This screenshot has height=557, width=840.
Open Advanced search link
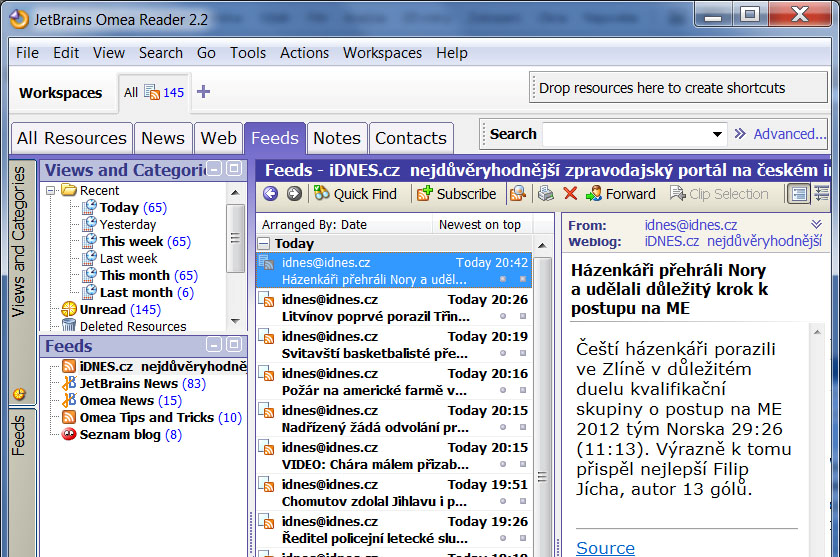(x=790, y=134)
